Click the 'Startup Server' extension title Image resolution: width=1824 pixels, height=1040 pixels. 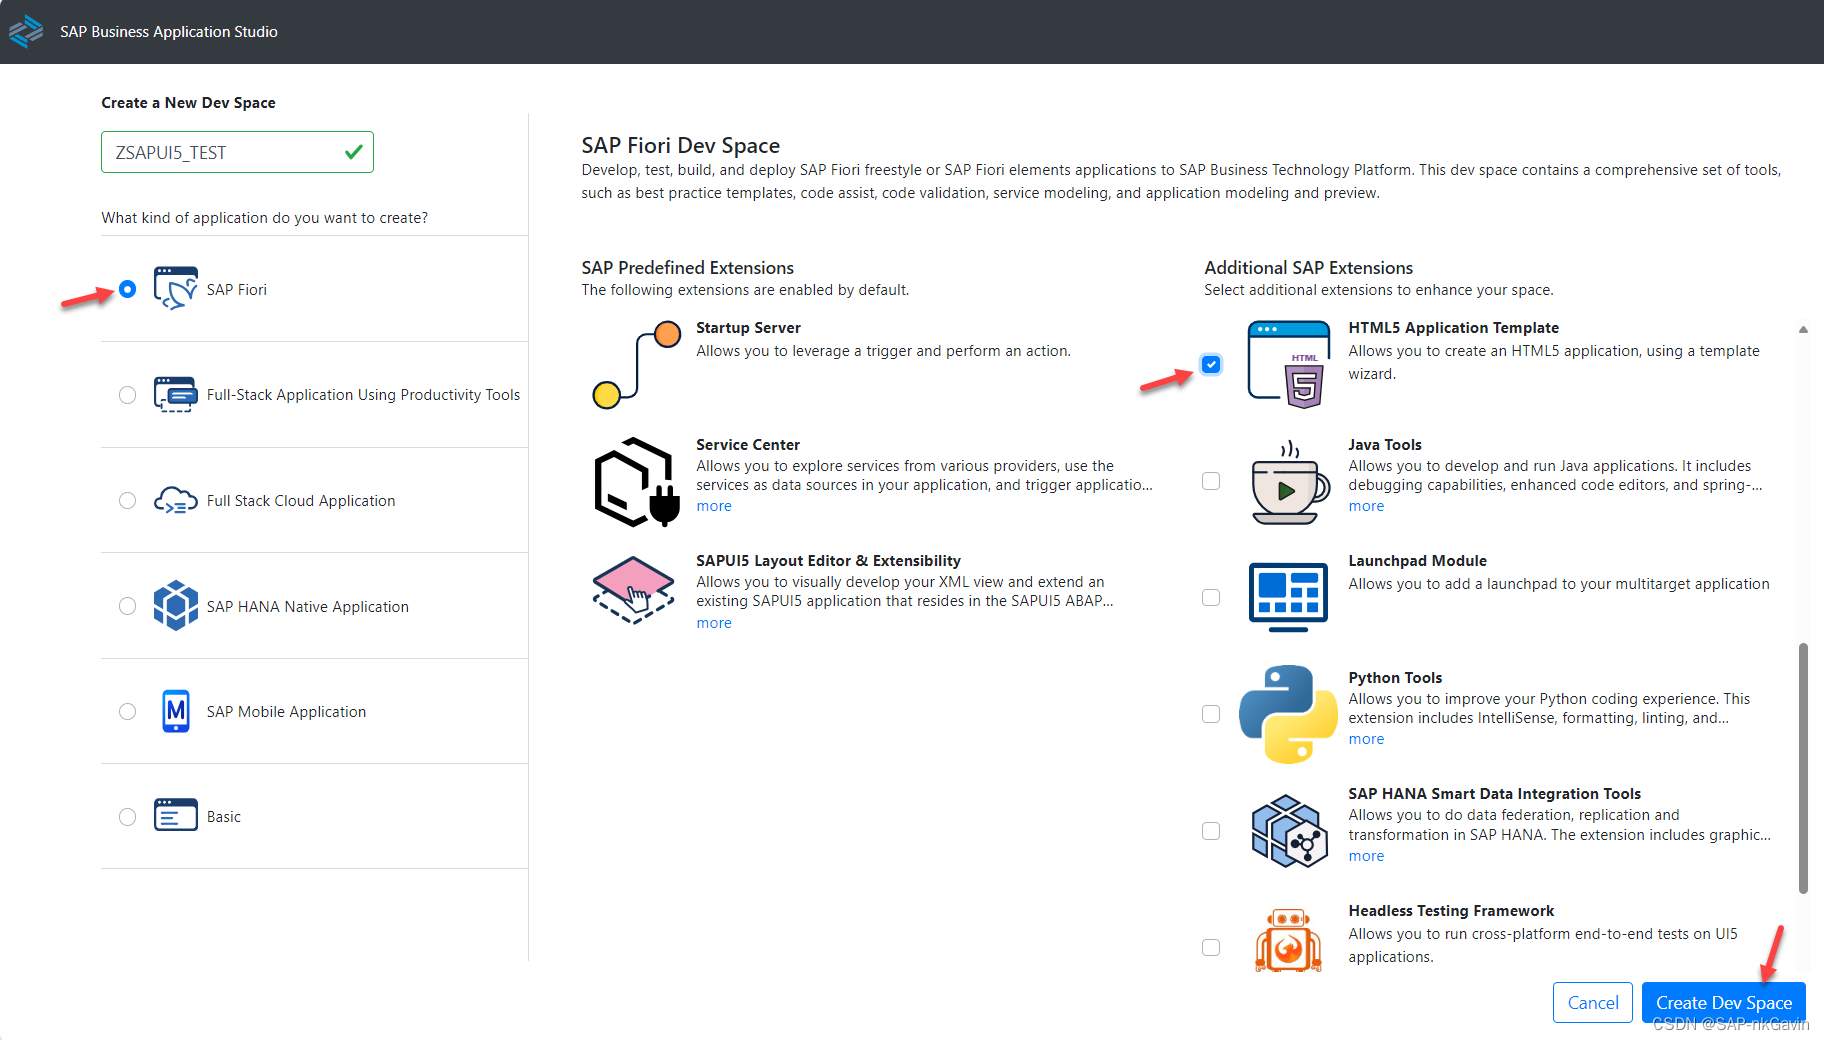click(x=748, y=328)
